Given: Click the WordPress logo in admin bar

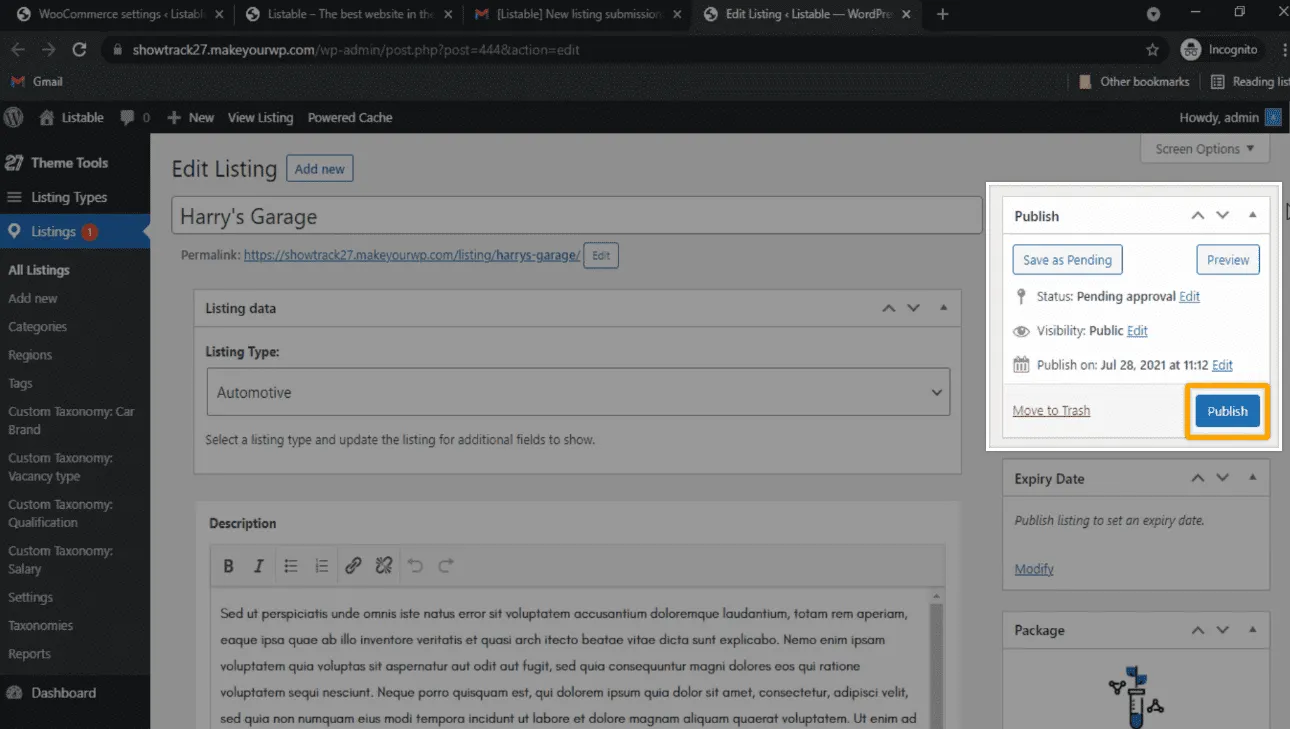Looking at the screenshot, I should [14, 117].
